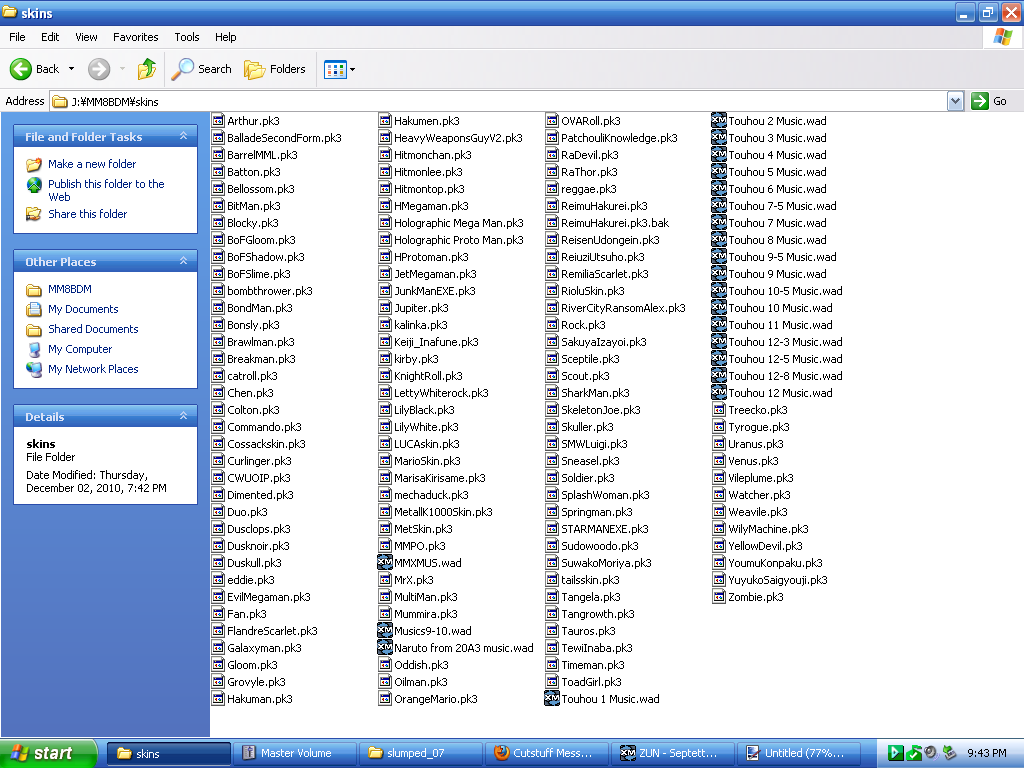The width and height of the screenshot is (1024, 768).
Task: Collapse File and Folder Tasks panel
Action: point(184,137)
